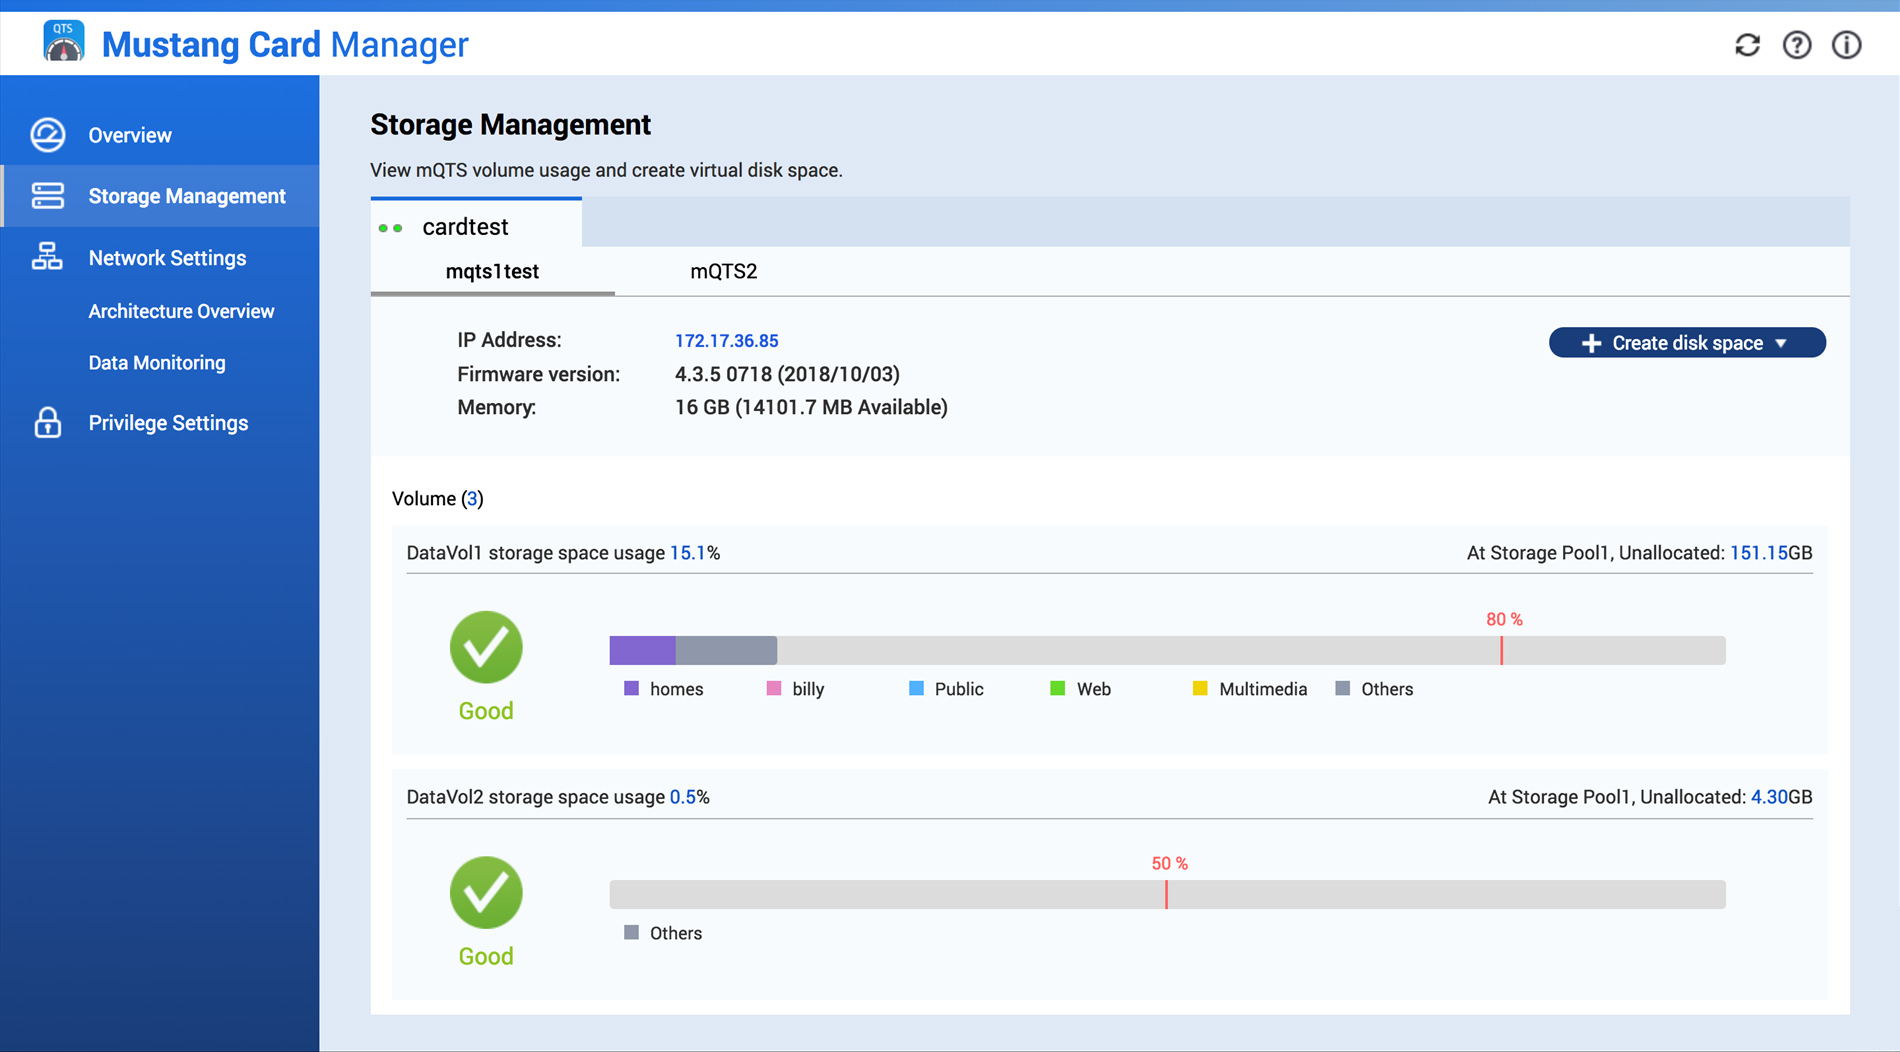Click DataVol2 Good status checkmark icon
Viewport: 1900px width, 1052px height.
pos(486,892)
